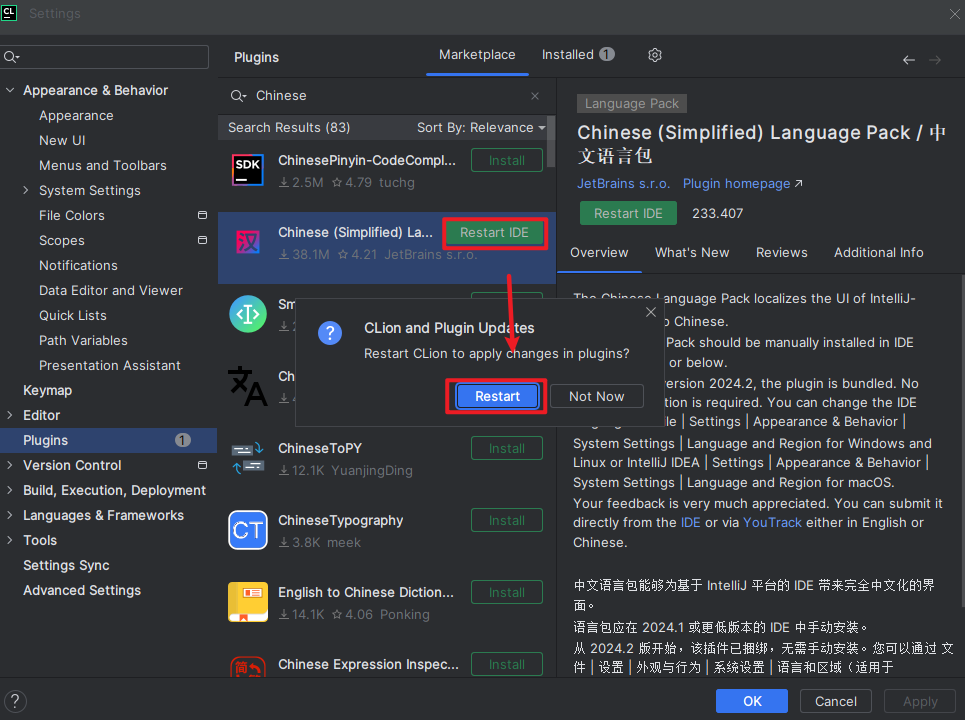Open the Reviews tab
This screenshot has width=965, height=720.
(781, 253)
